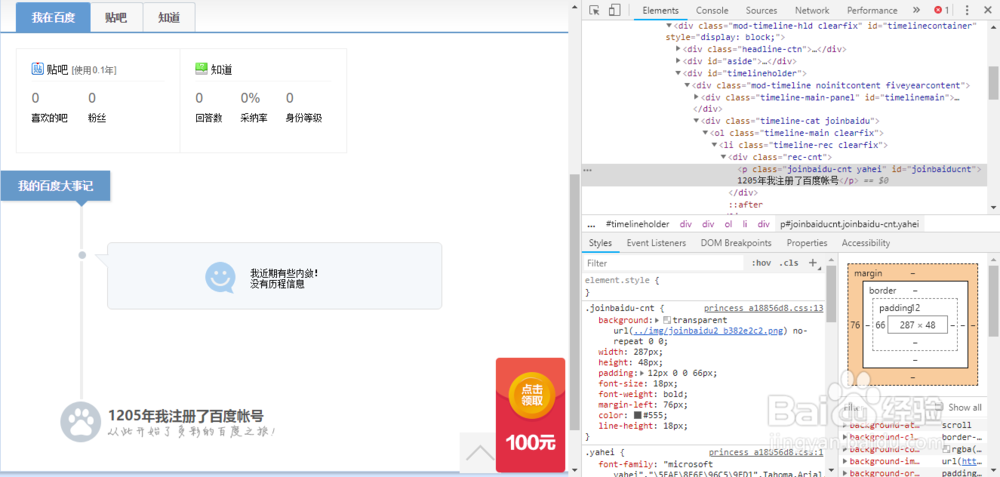Image resolution: width=1000 pixels, height=477 pixels.
Task: Click the margin-left value 76 in box model
Action: [x=856, y=325]
